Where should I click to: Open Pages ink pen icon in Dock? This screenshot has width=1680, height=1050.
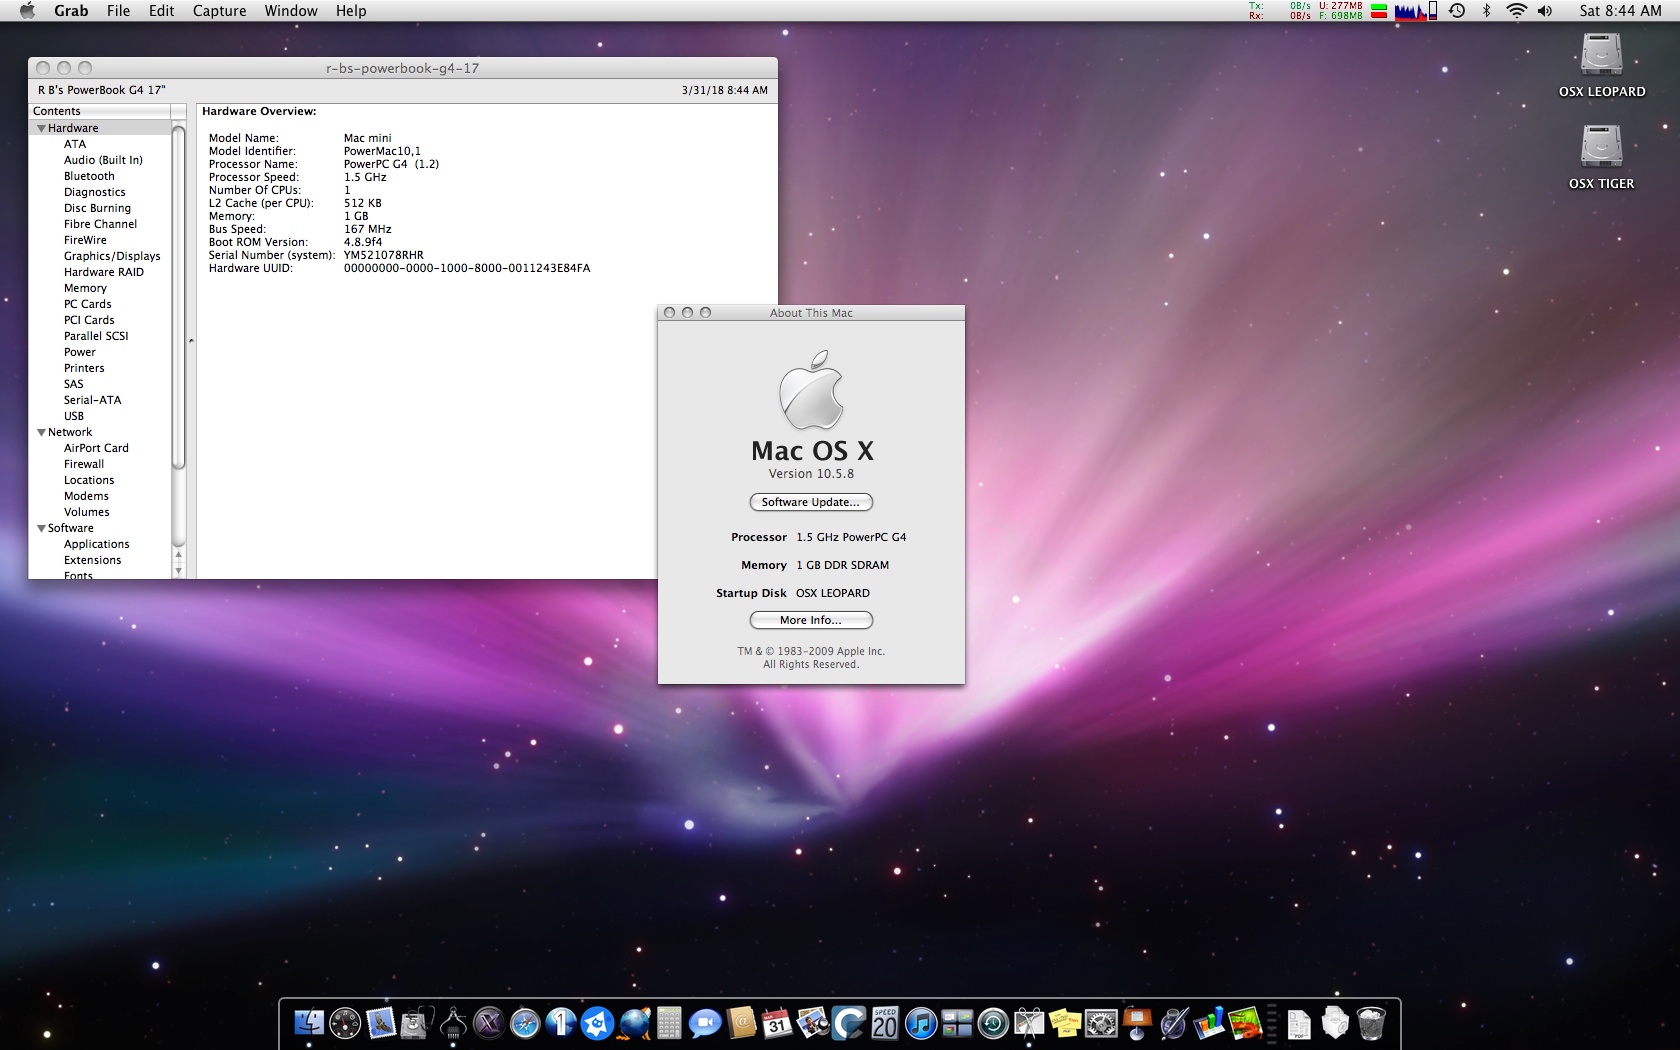[1173, 1023]
